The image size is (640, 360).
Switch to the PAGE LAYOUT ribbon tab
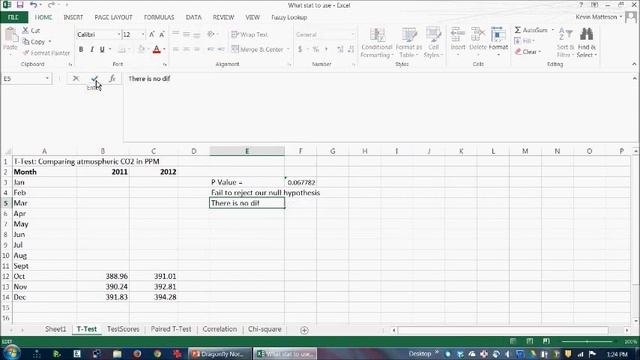[x=113, y=18]
